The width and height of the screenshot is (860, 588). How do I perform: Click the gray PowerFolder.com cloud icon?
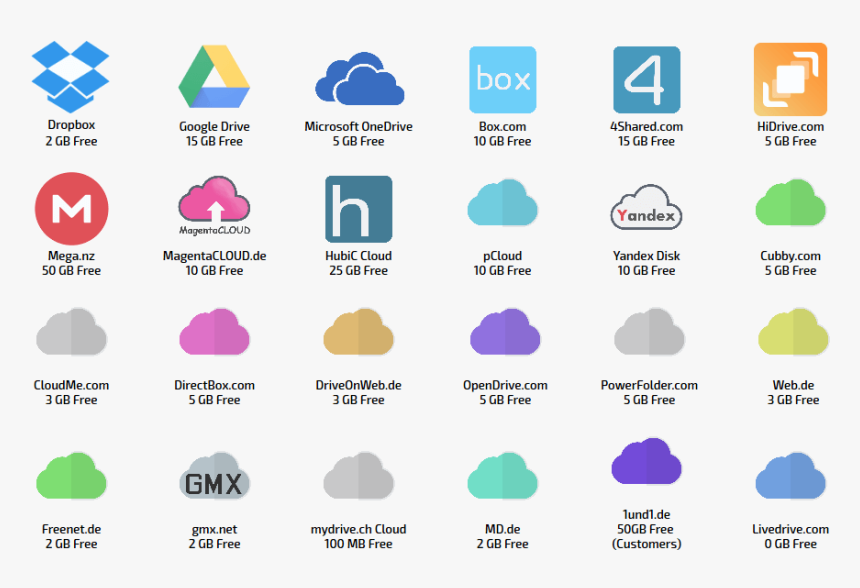pos(649,332)
